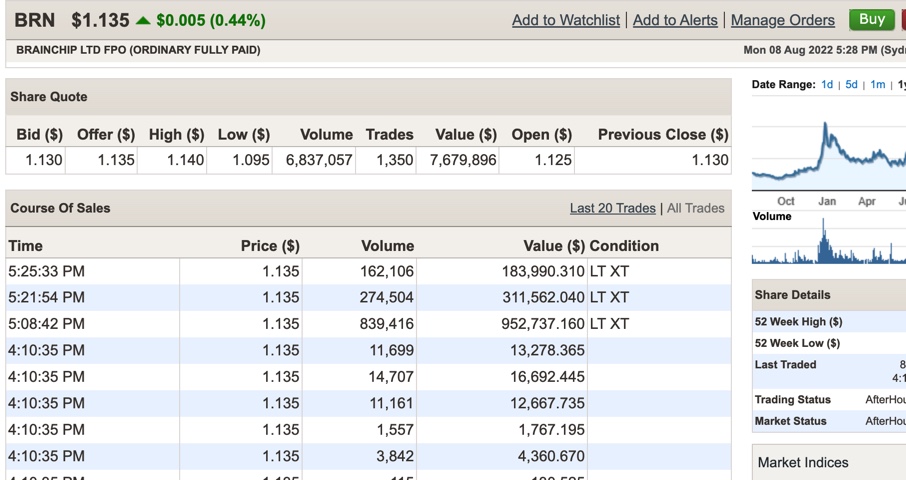Click the Time column header
The image size is (906, 480).
(26, 245)
